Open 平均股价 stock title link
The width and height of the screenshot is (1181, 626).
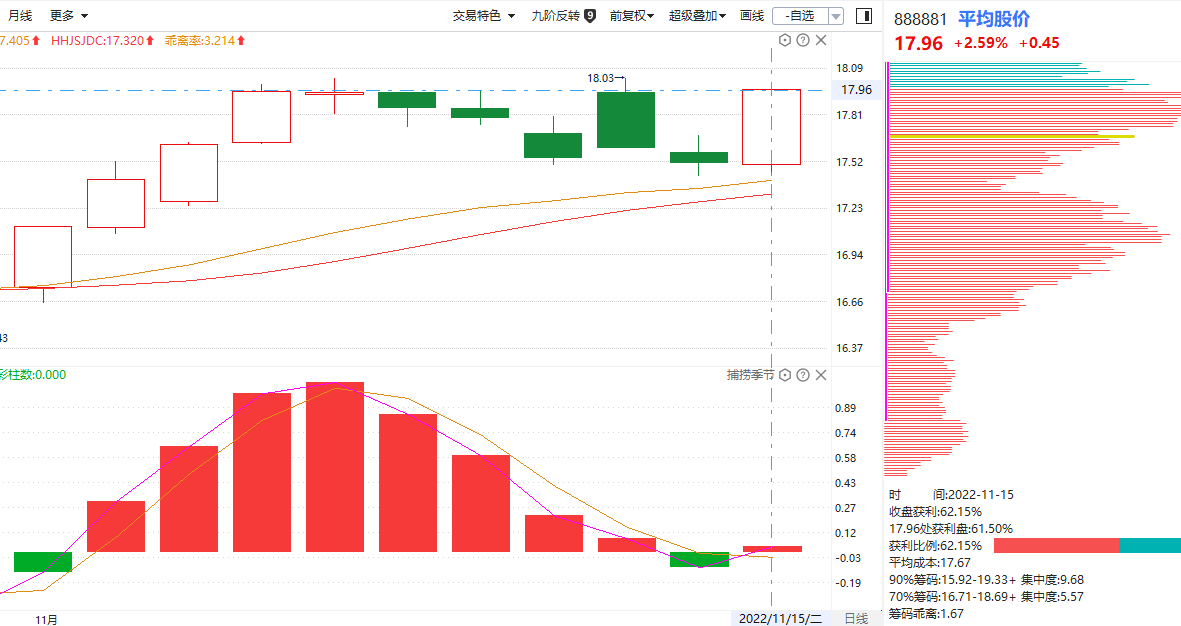click(x=993, y=19)
